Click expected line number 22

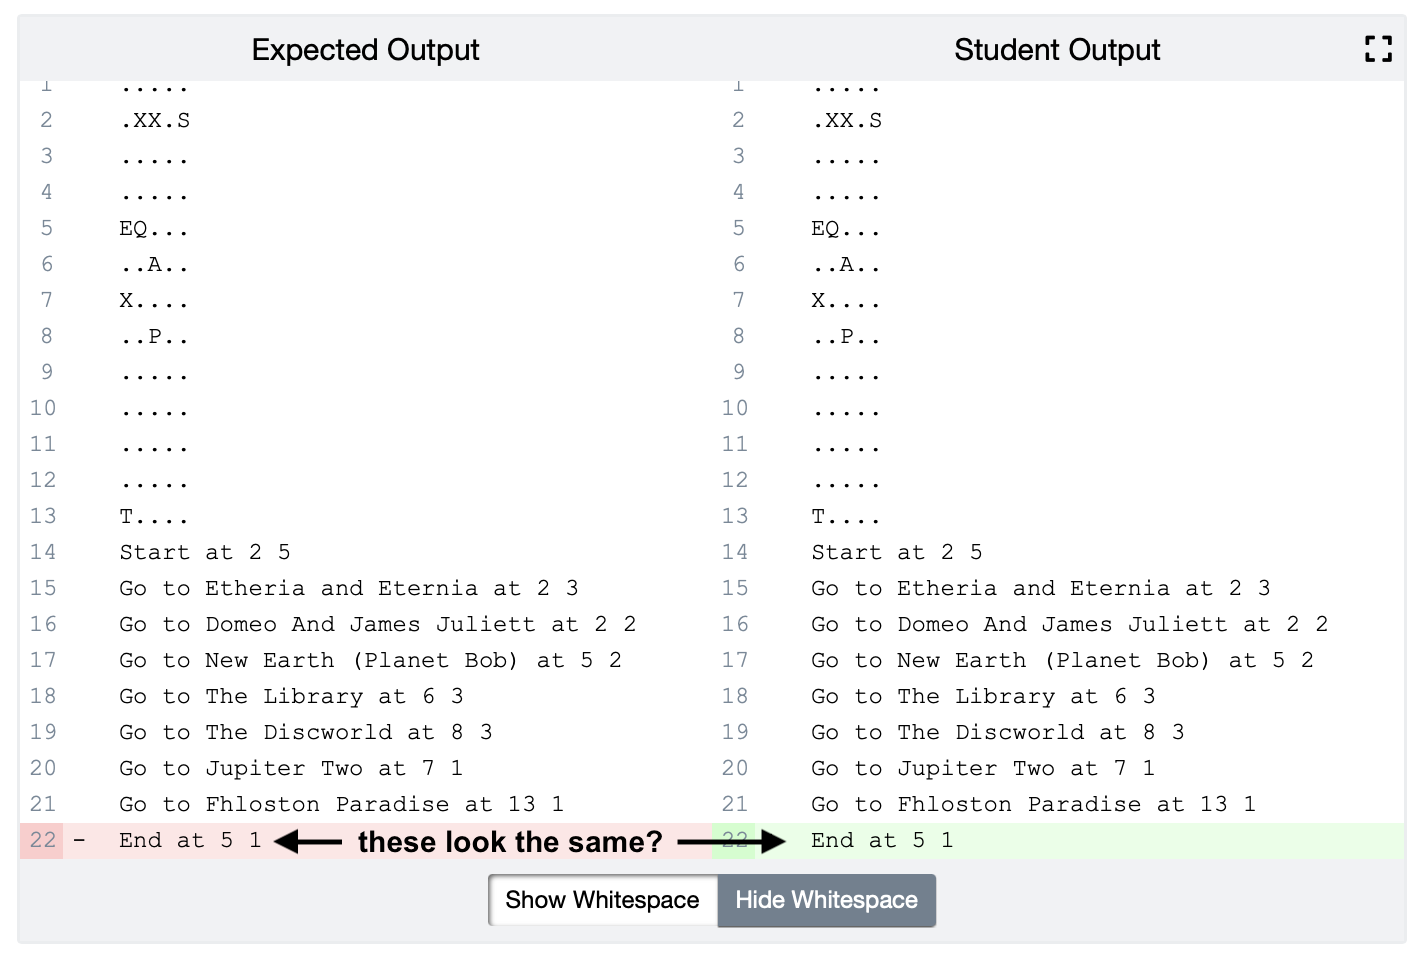[43, 840]
